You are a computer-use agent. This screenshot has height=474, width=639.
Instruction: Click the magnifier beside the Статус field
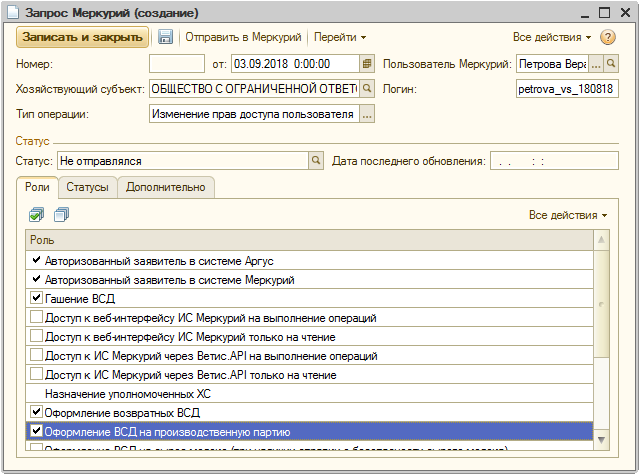coord(316,161)
